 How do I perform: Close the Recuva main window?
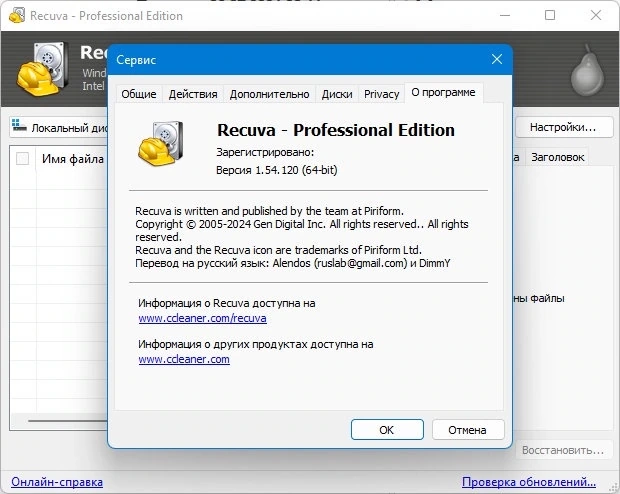point(595,15)
